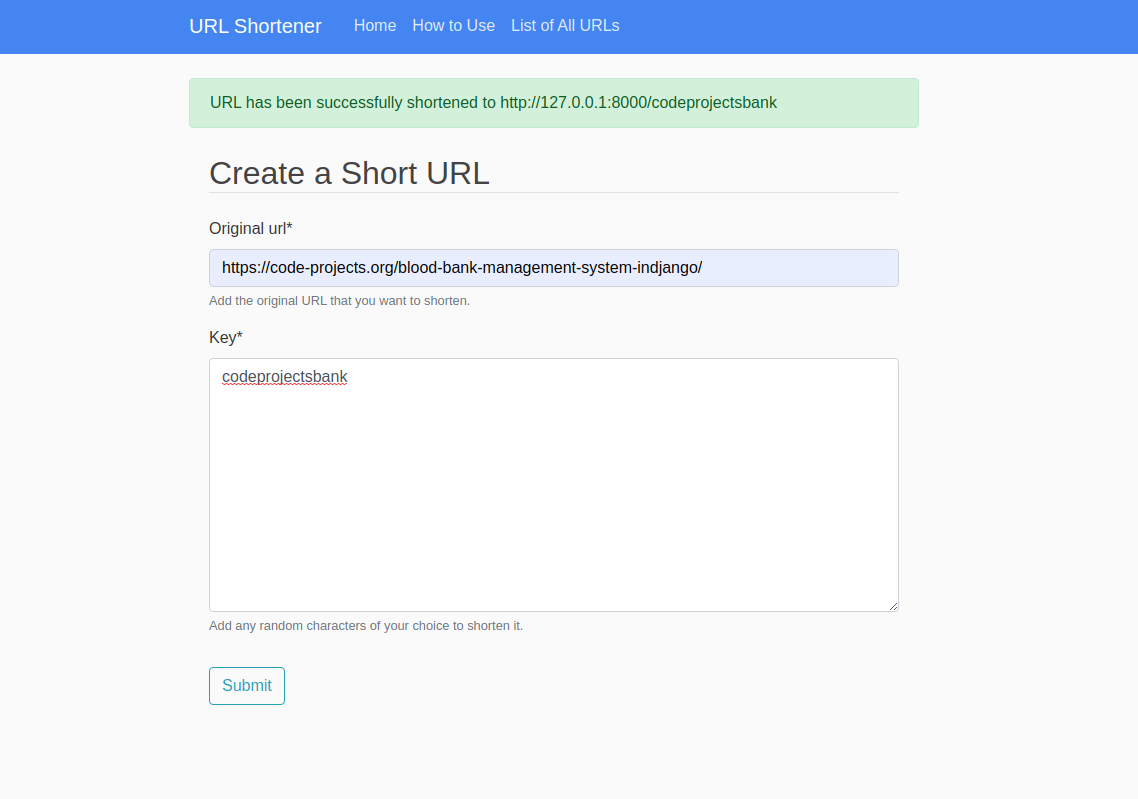Screen dimensions: 1138x799
Task: Select the codeprojectsbank text in the Key field
Action: (285, 377)
